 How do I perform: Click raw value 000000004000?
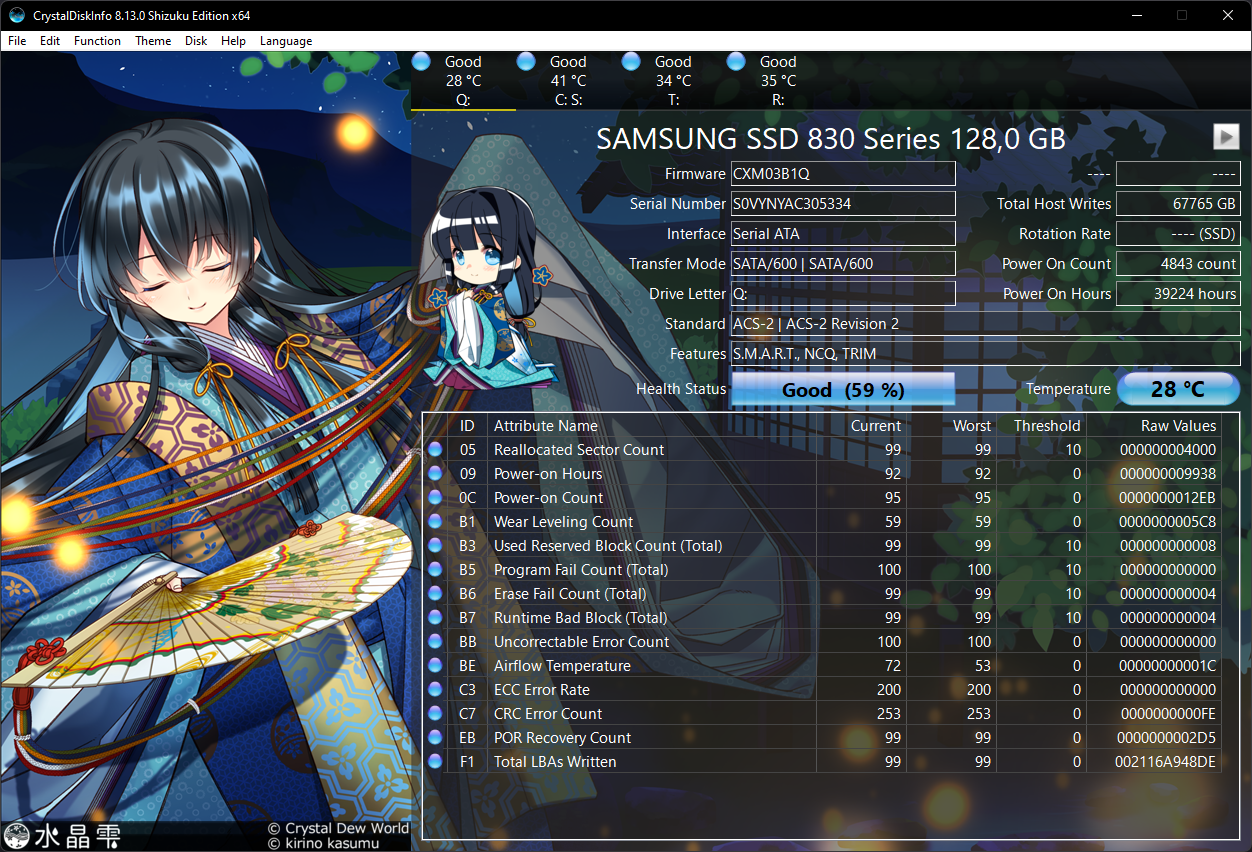[1168, 450]
